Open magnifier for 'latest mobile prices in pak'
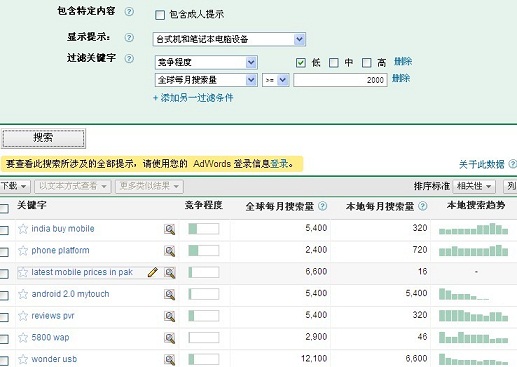 170,273
